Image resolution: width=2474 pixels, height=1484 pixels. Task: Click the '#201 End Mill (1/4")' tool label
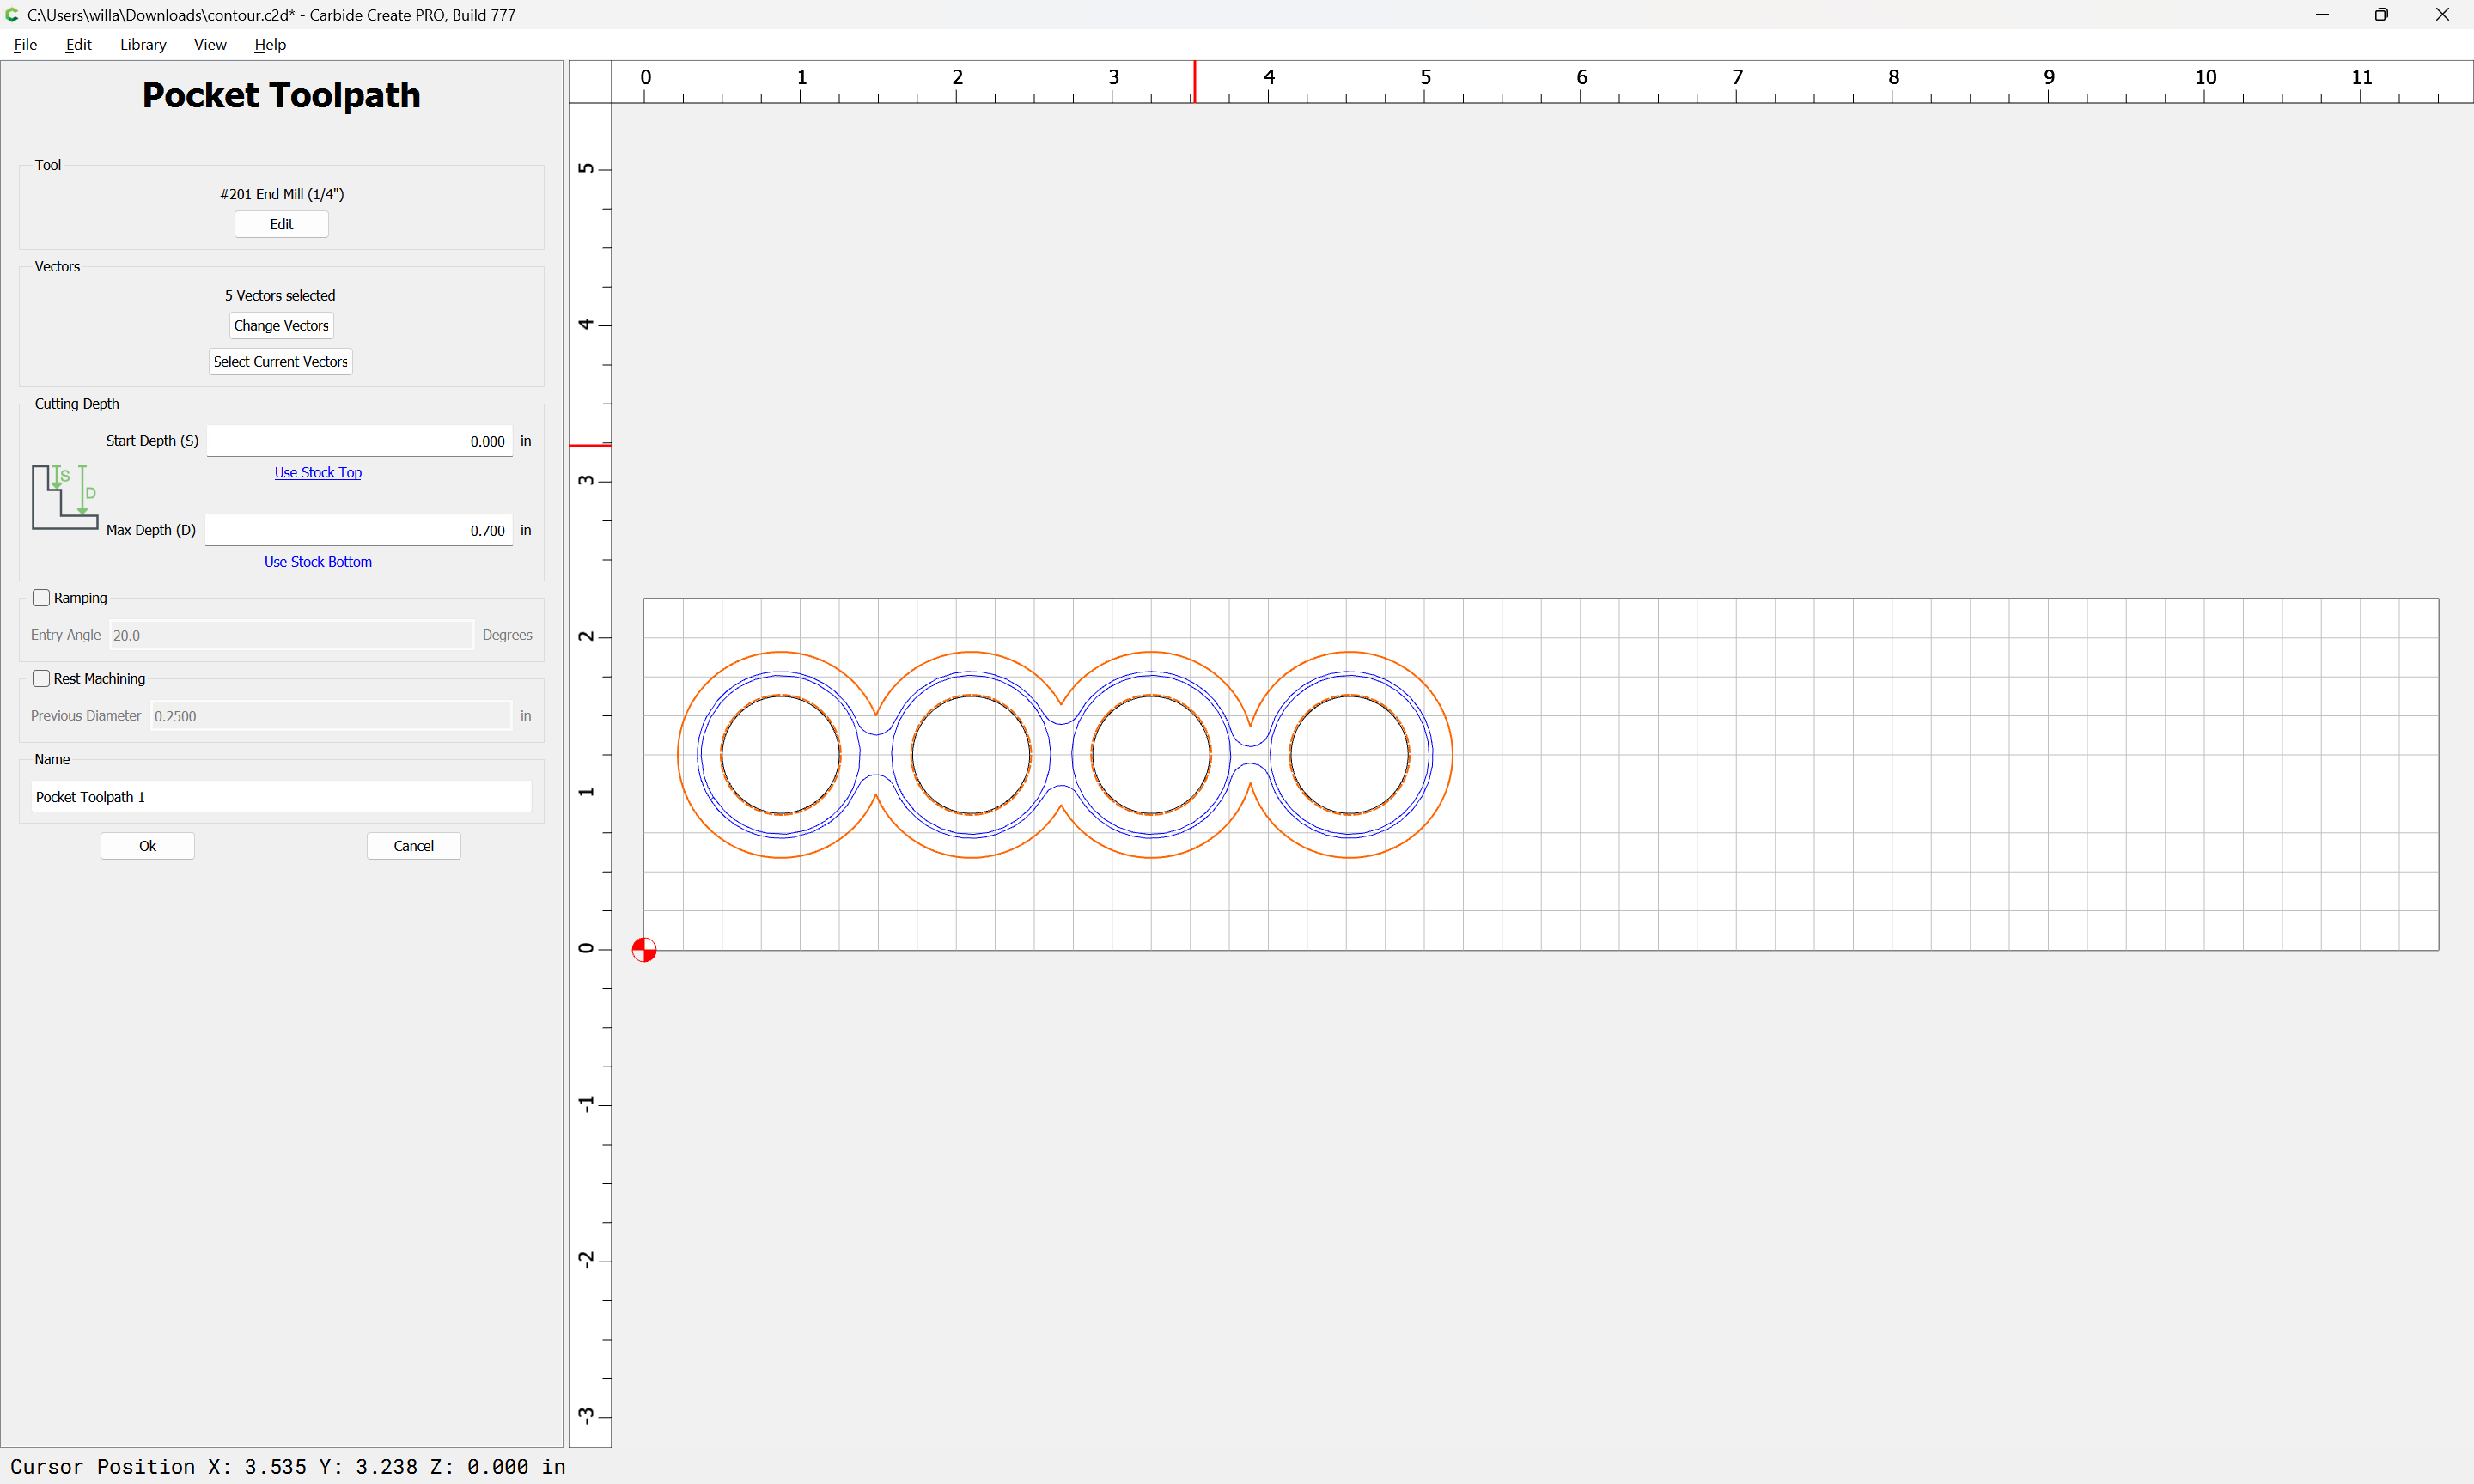pos(282,194)
